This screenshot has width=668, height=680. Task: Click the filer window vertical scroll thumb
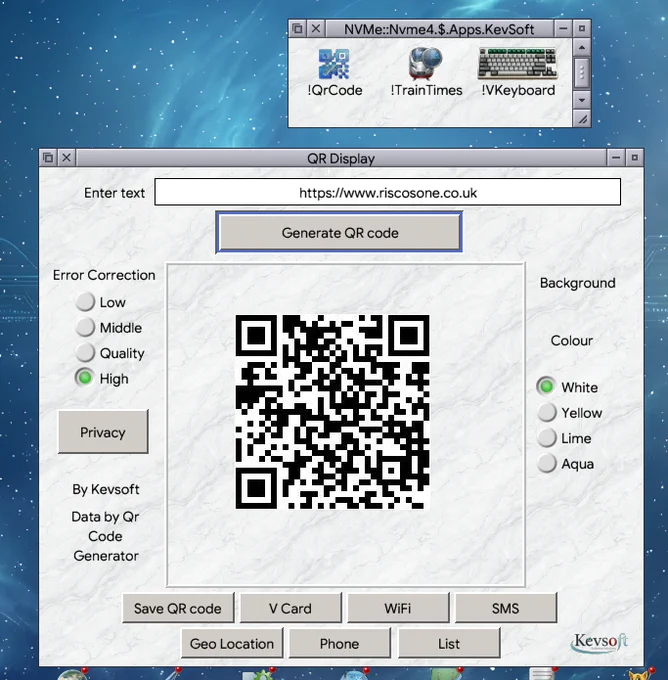[582, 73]
